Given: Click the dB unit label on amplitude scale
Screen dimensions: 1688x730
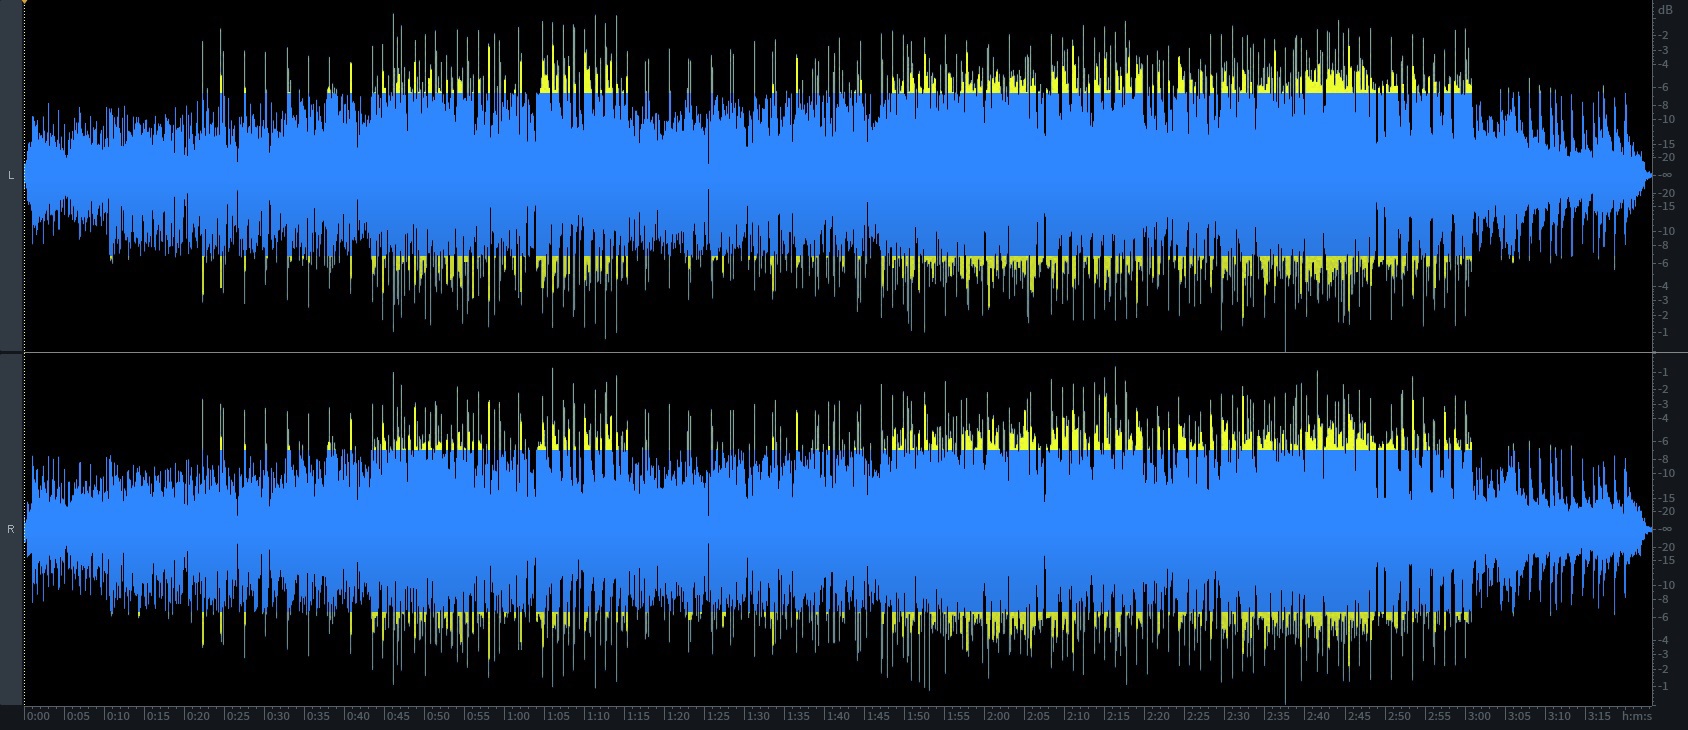Looking at the screenshot, I should pyautogui.click(x=1665, y=10).
